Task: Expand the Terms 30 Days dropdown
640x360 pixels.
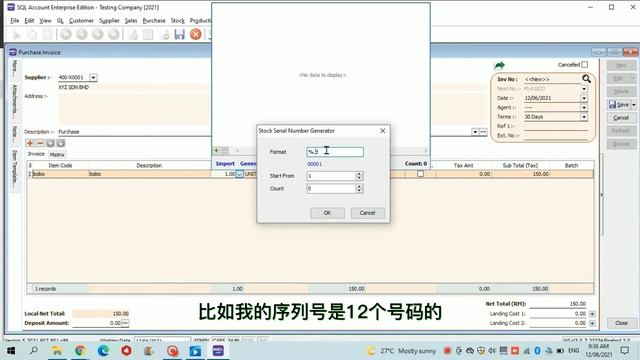Action: click(x=584, y=117)
